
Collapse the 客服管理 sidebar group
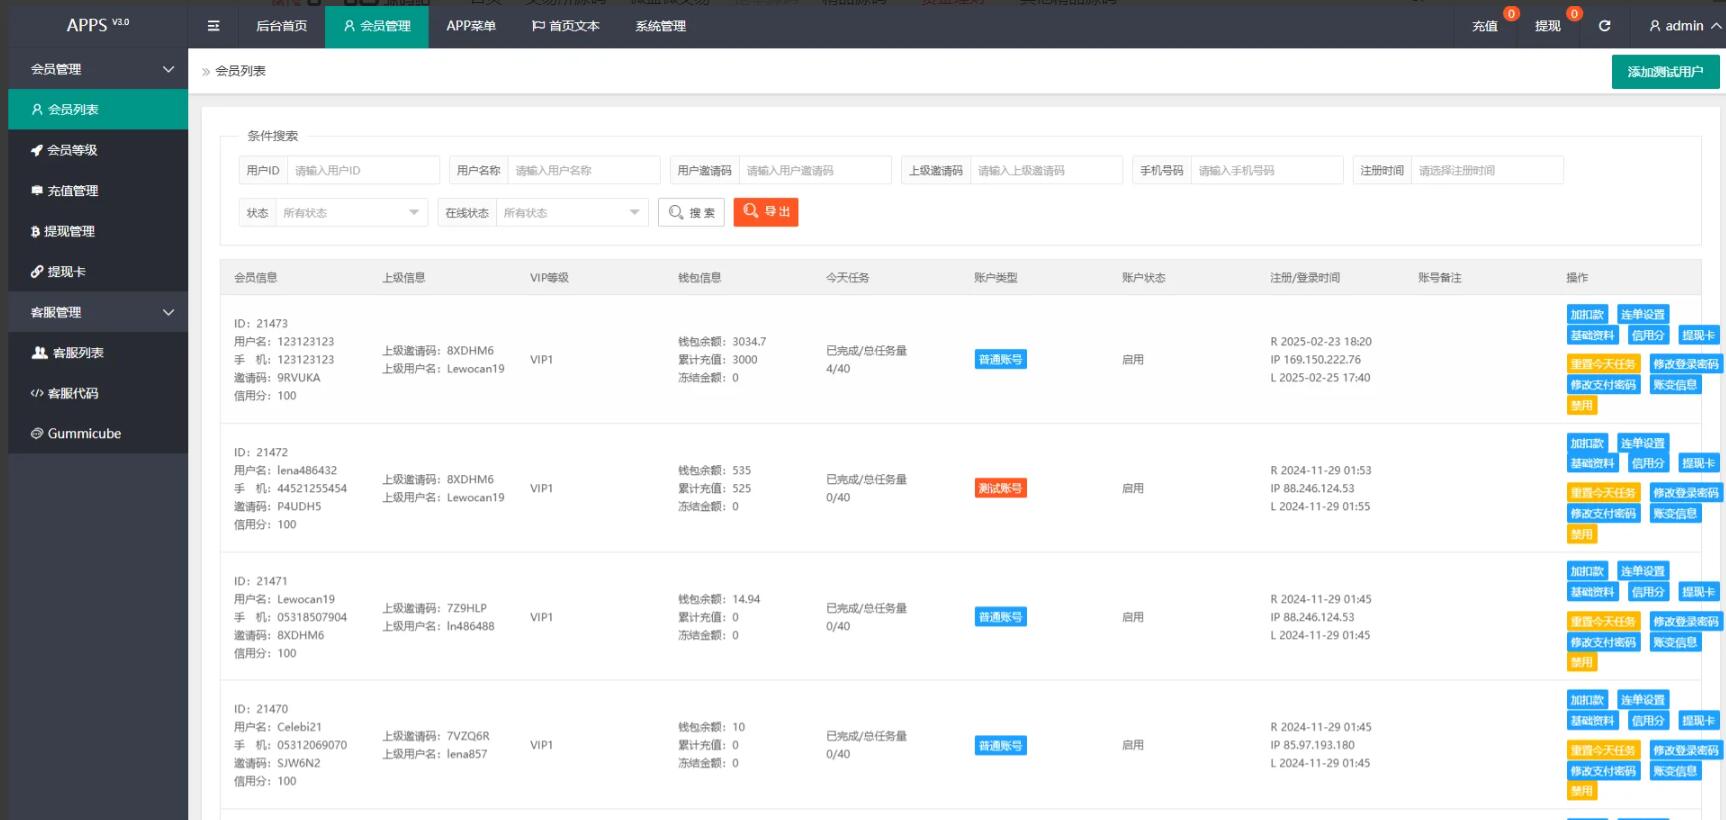click(x=168, y=312)
